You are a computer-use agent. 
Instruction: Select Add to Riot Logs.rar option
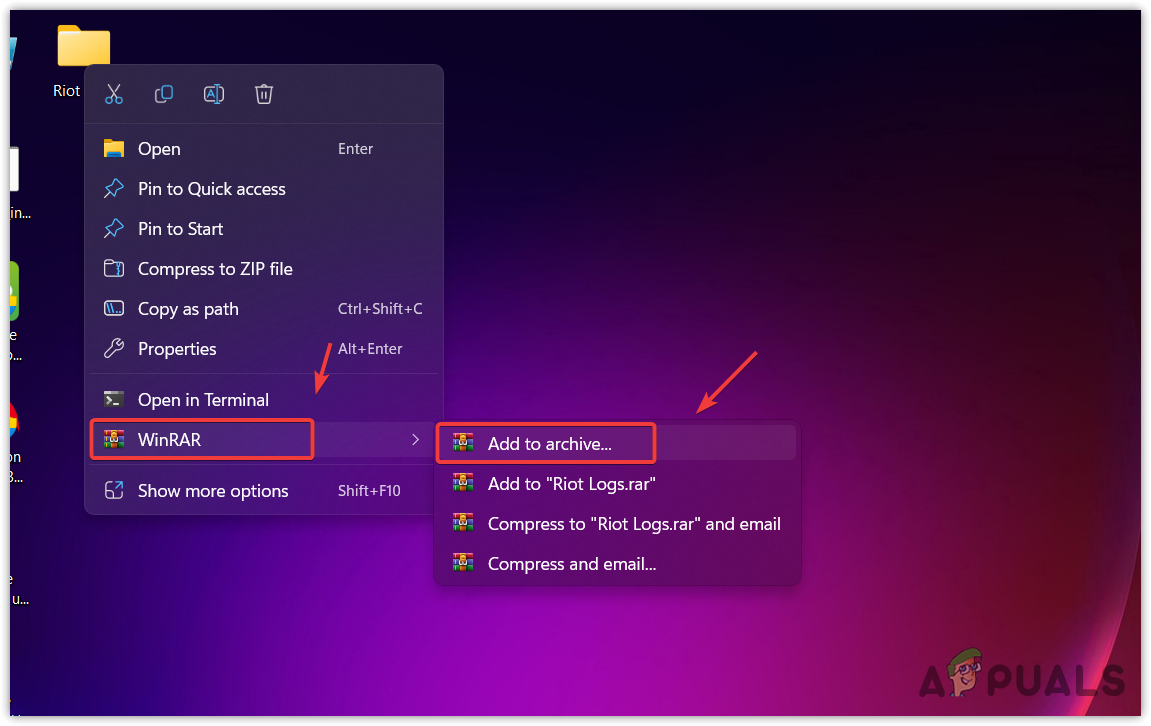coord(570,483)
